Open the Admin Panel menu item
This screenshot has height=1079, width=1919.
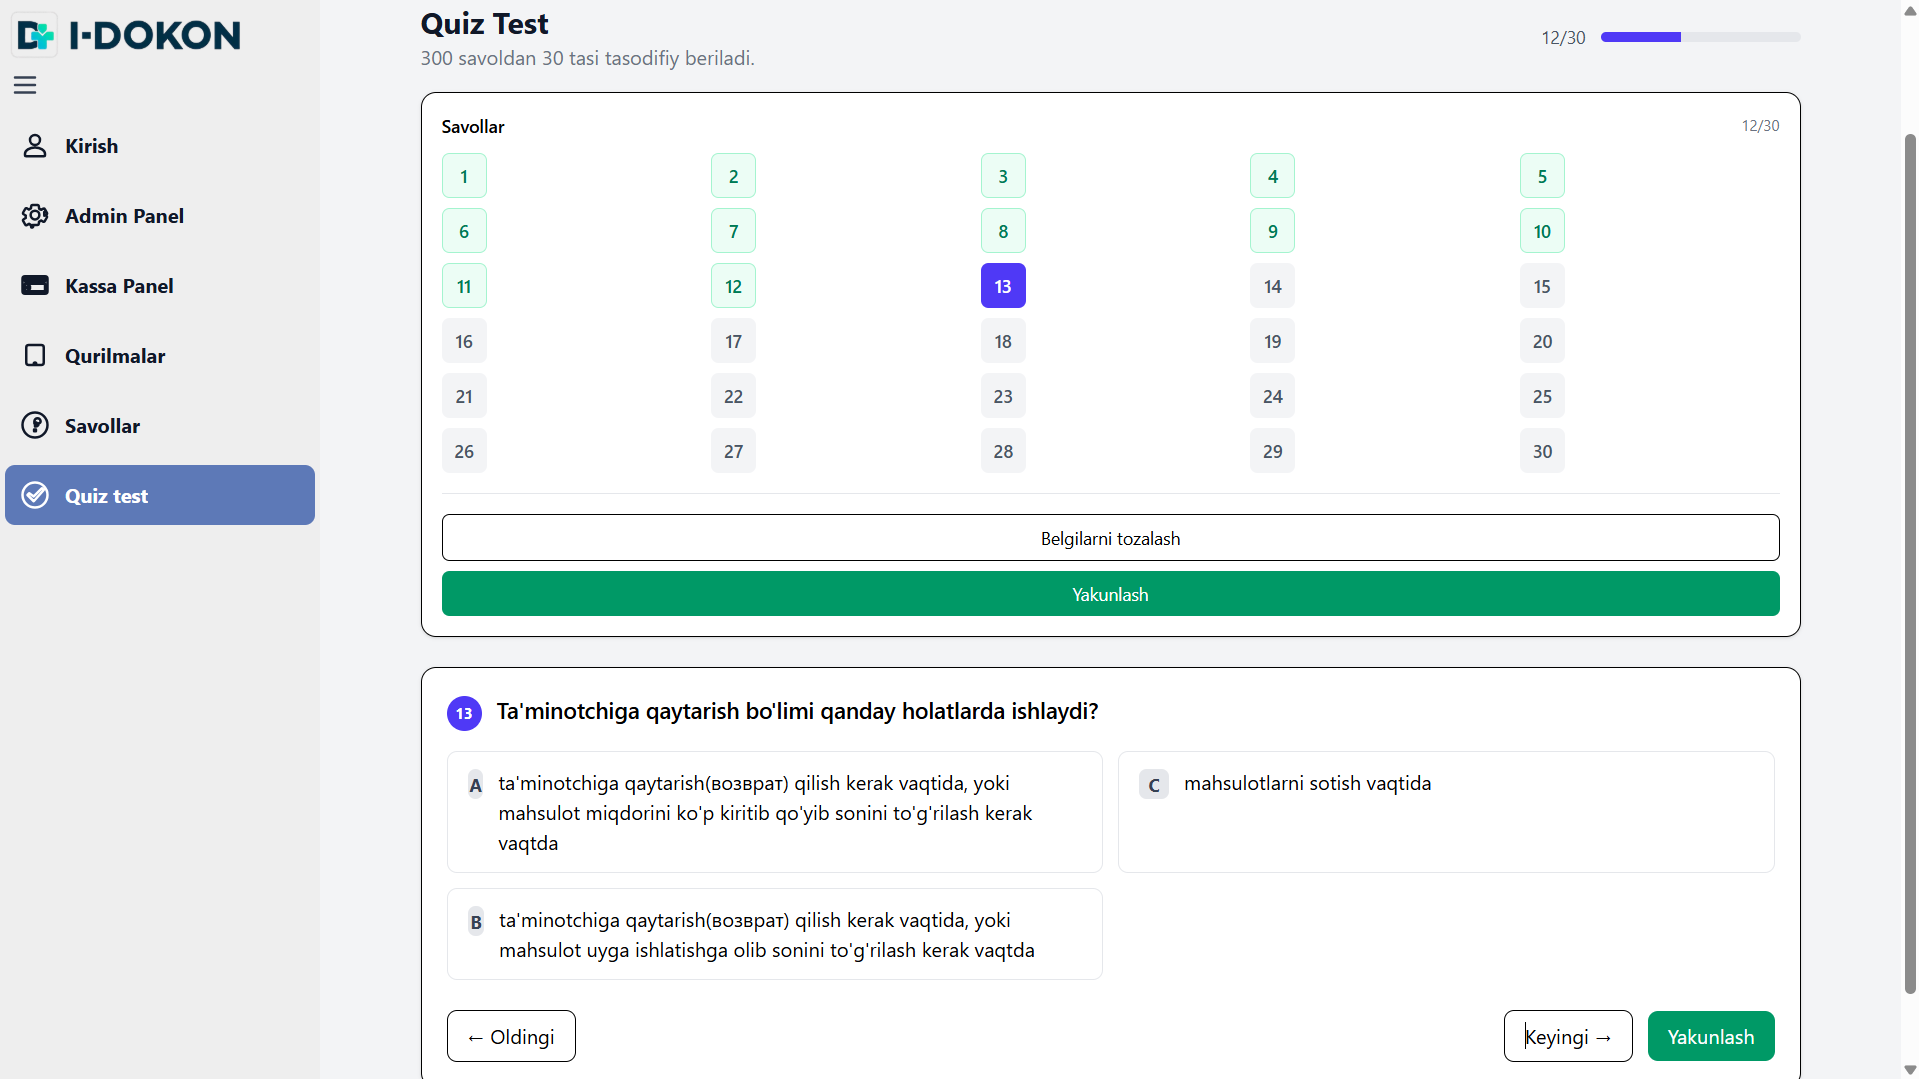click(124, 216)
